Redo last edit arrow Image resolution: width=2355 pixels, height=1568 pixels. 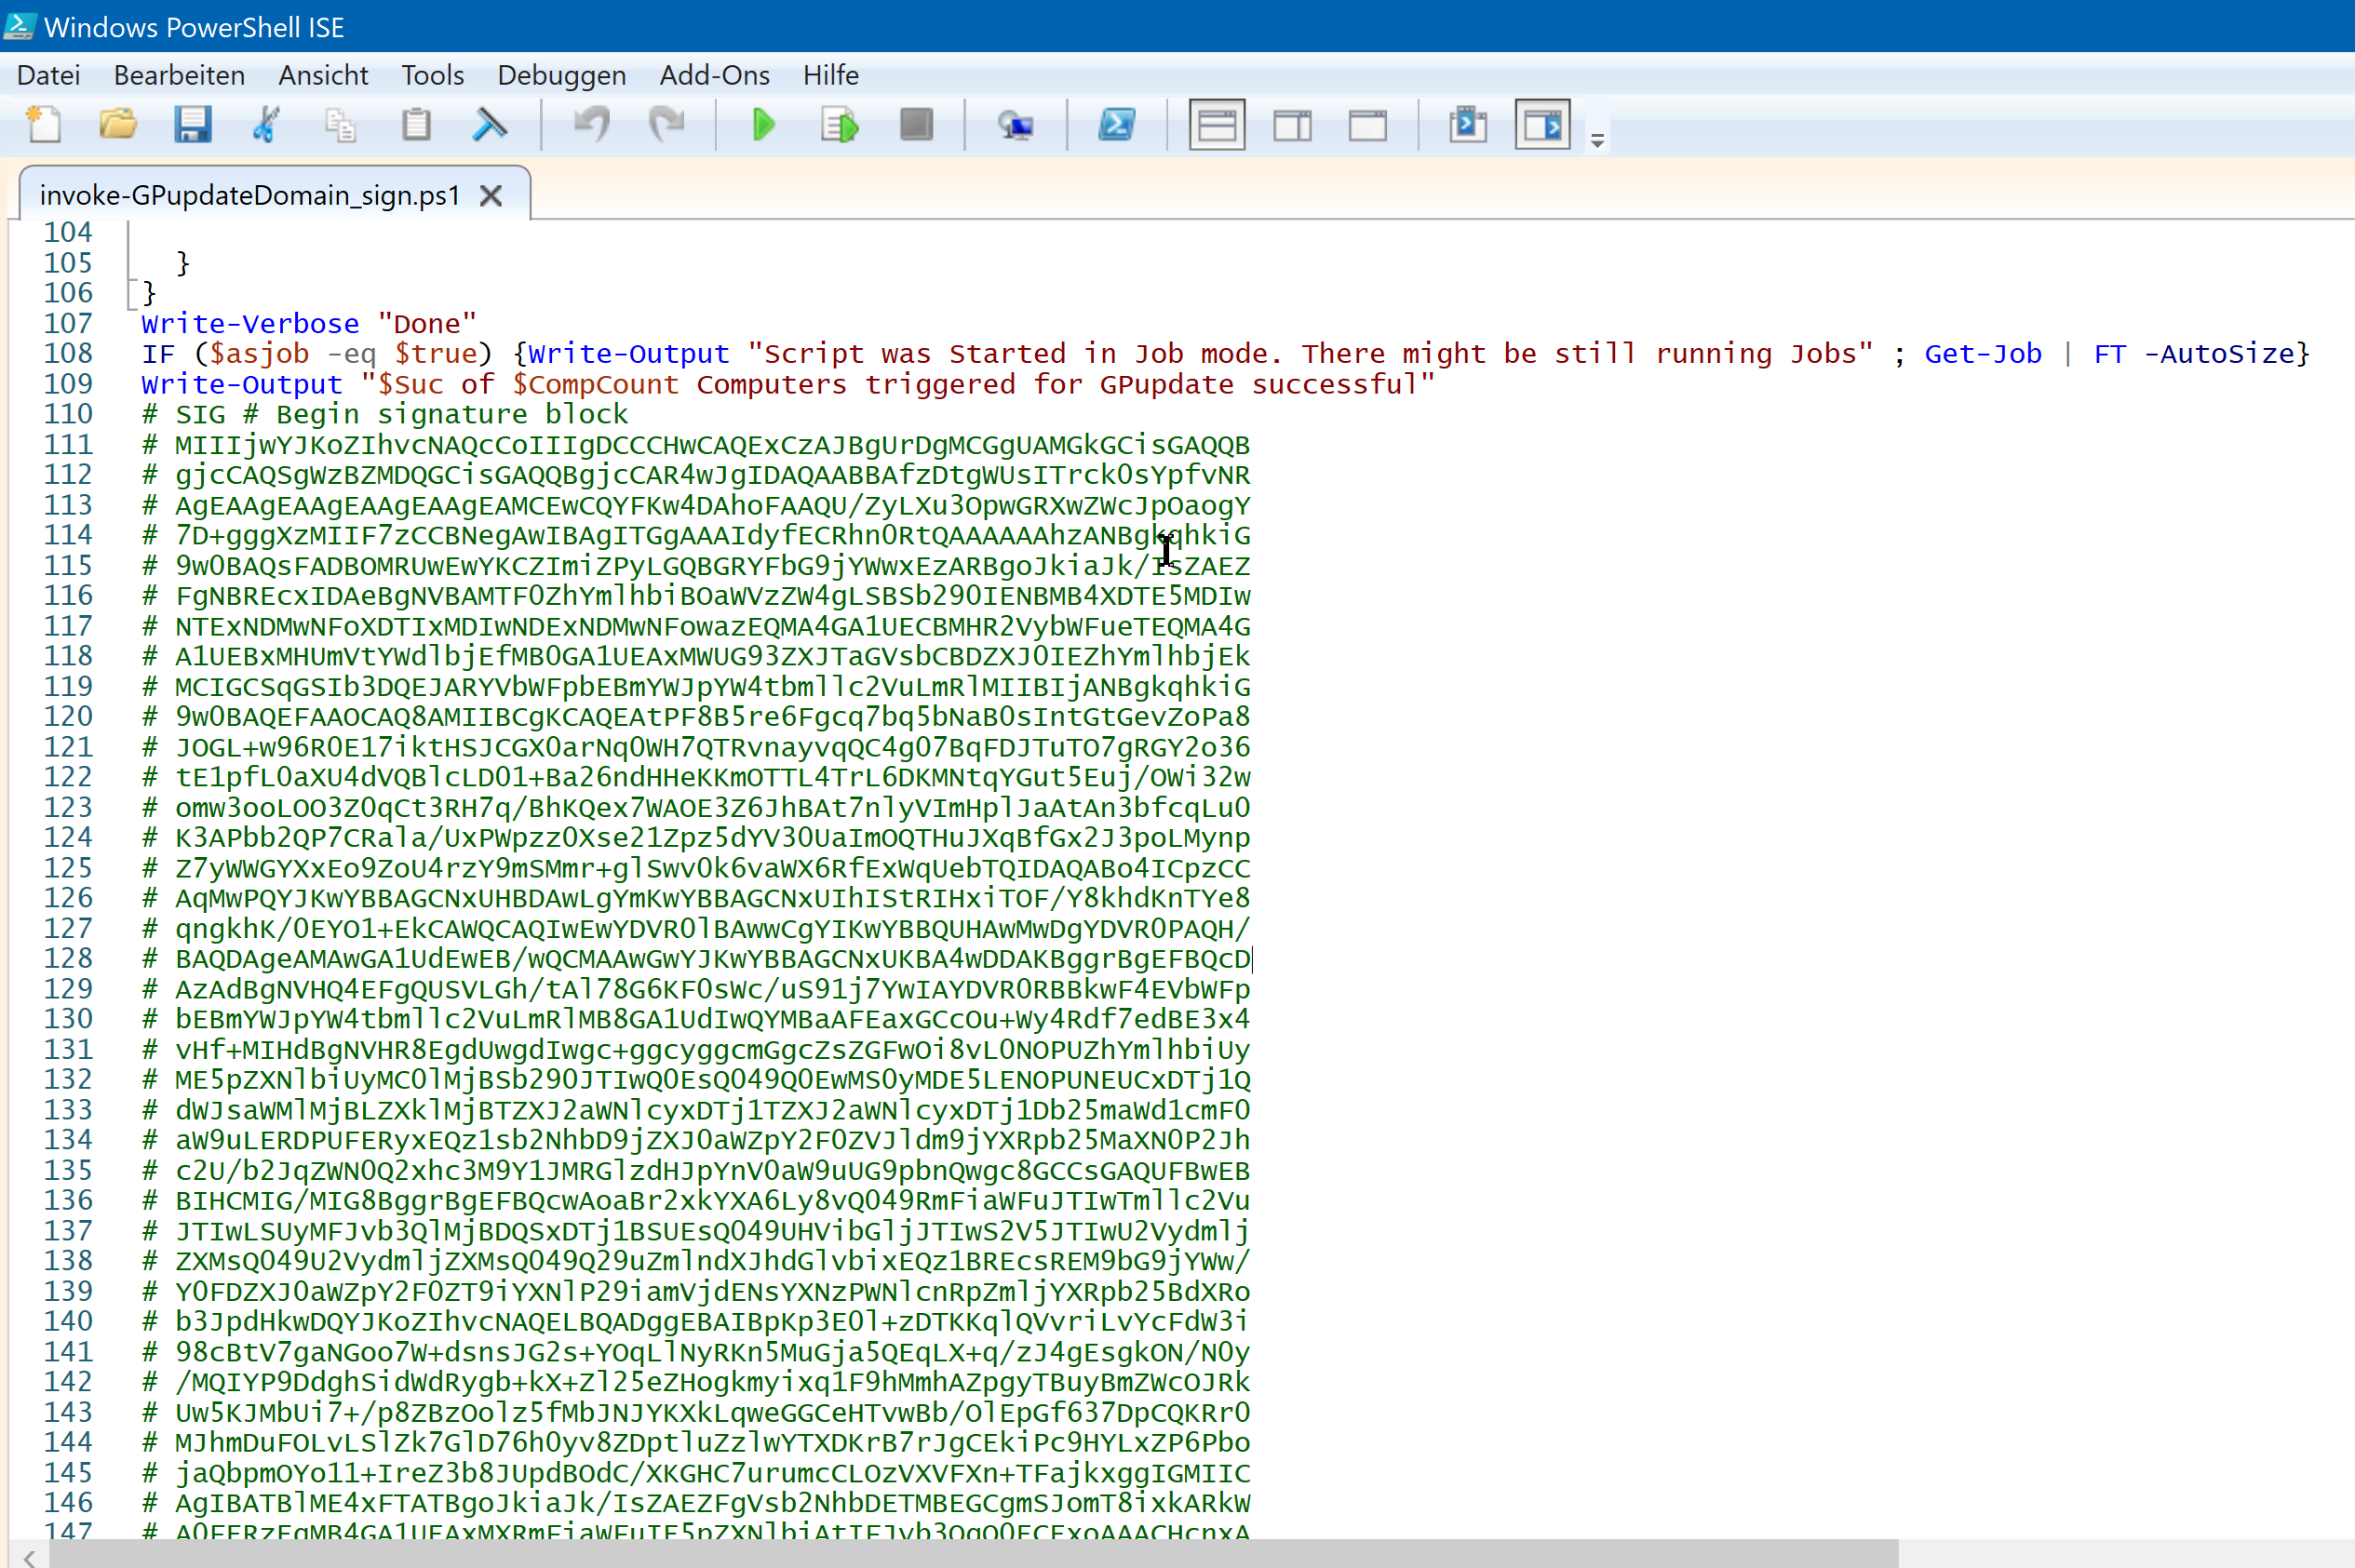click(666, 125)
